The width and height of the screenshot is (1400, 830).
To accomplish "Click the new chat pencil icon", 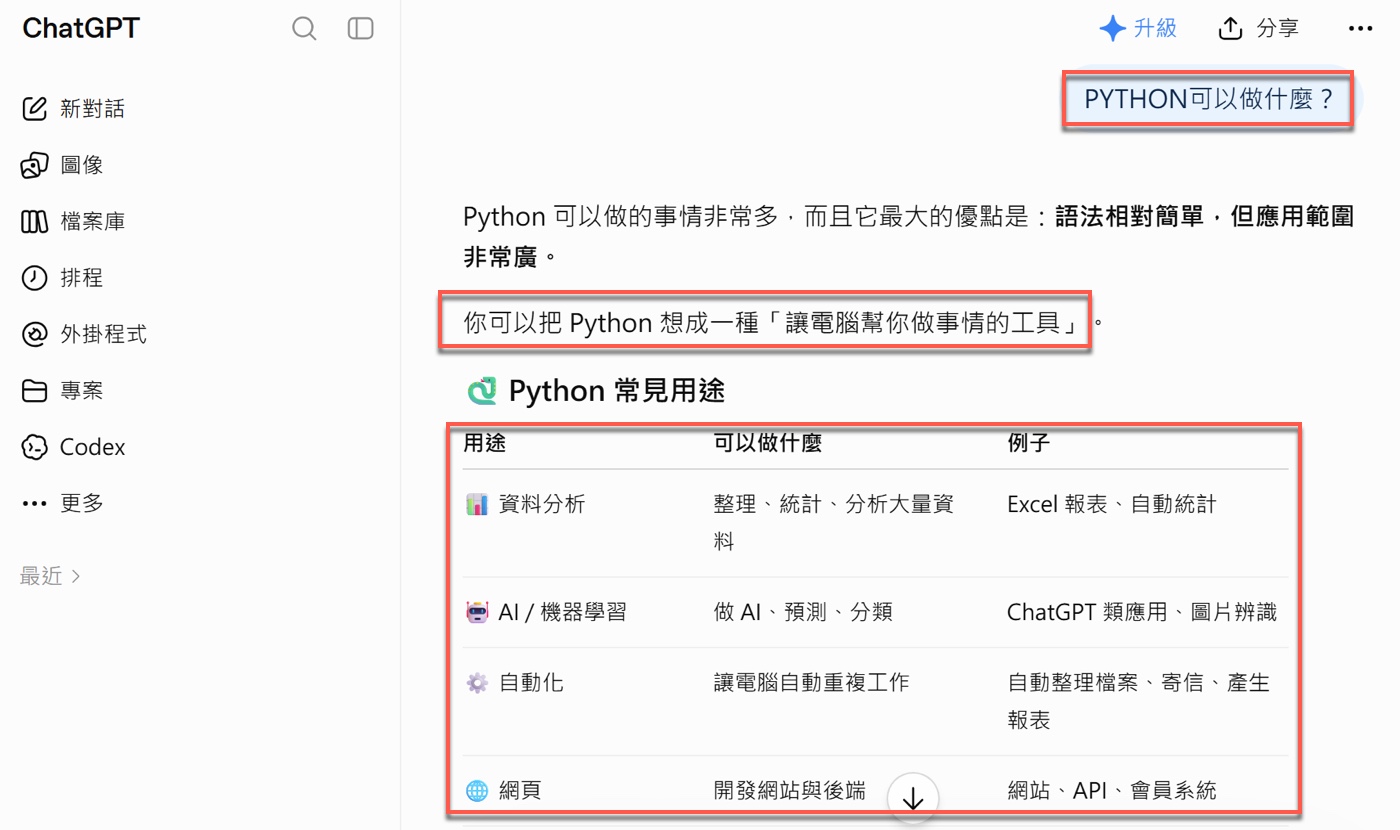I will [34, 108].
